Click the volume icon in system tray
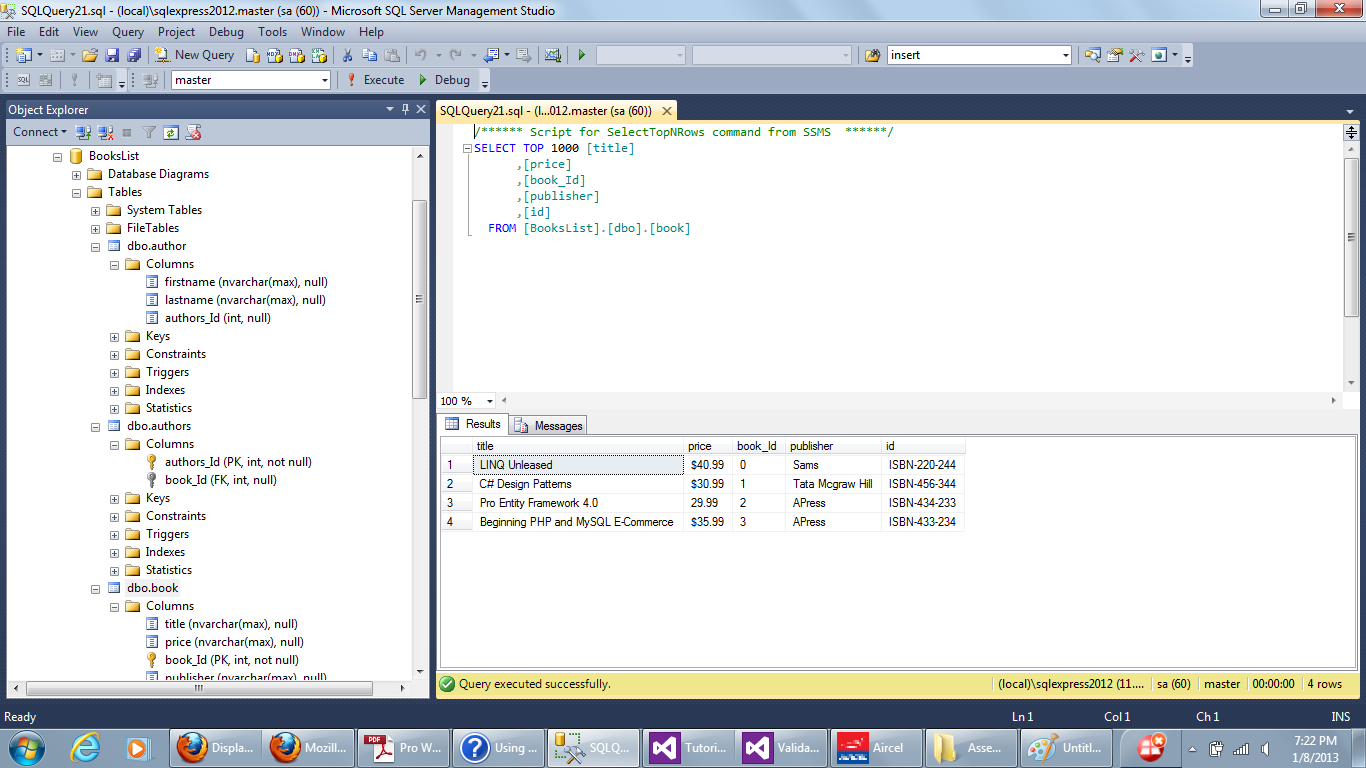1366x768 pixels. pos(1266,748)
